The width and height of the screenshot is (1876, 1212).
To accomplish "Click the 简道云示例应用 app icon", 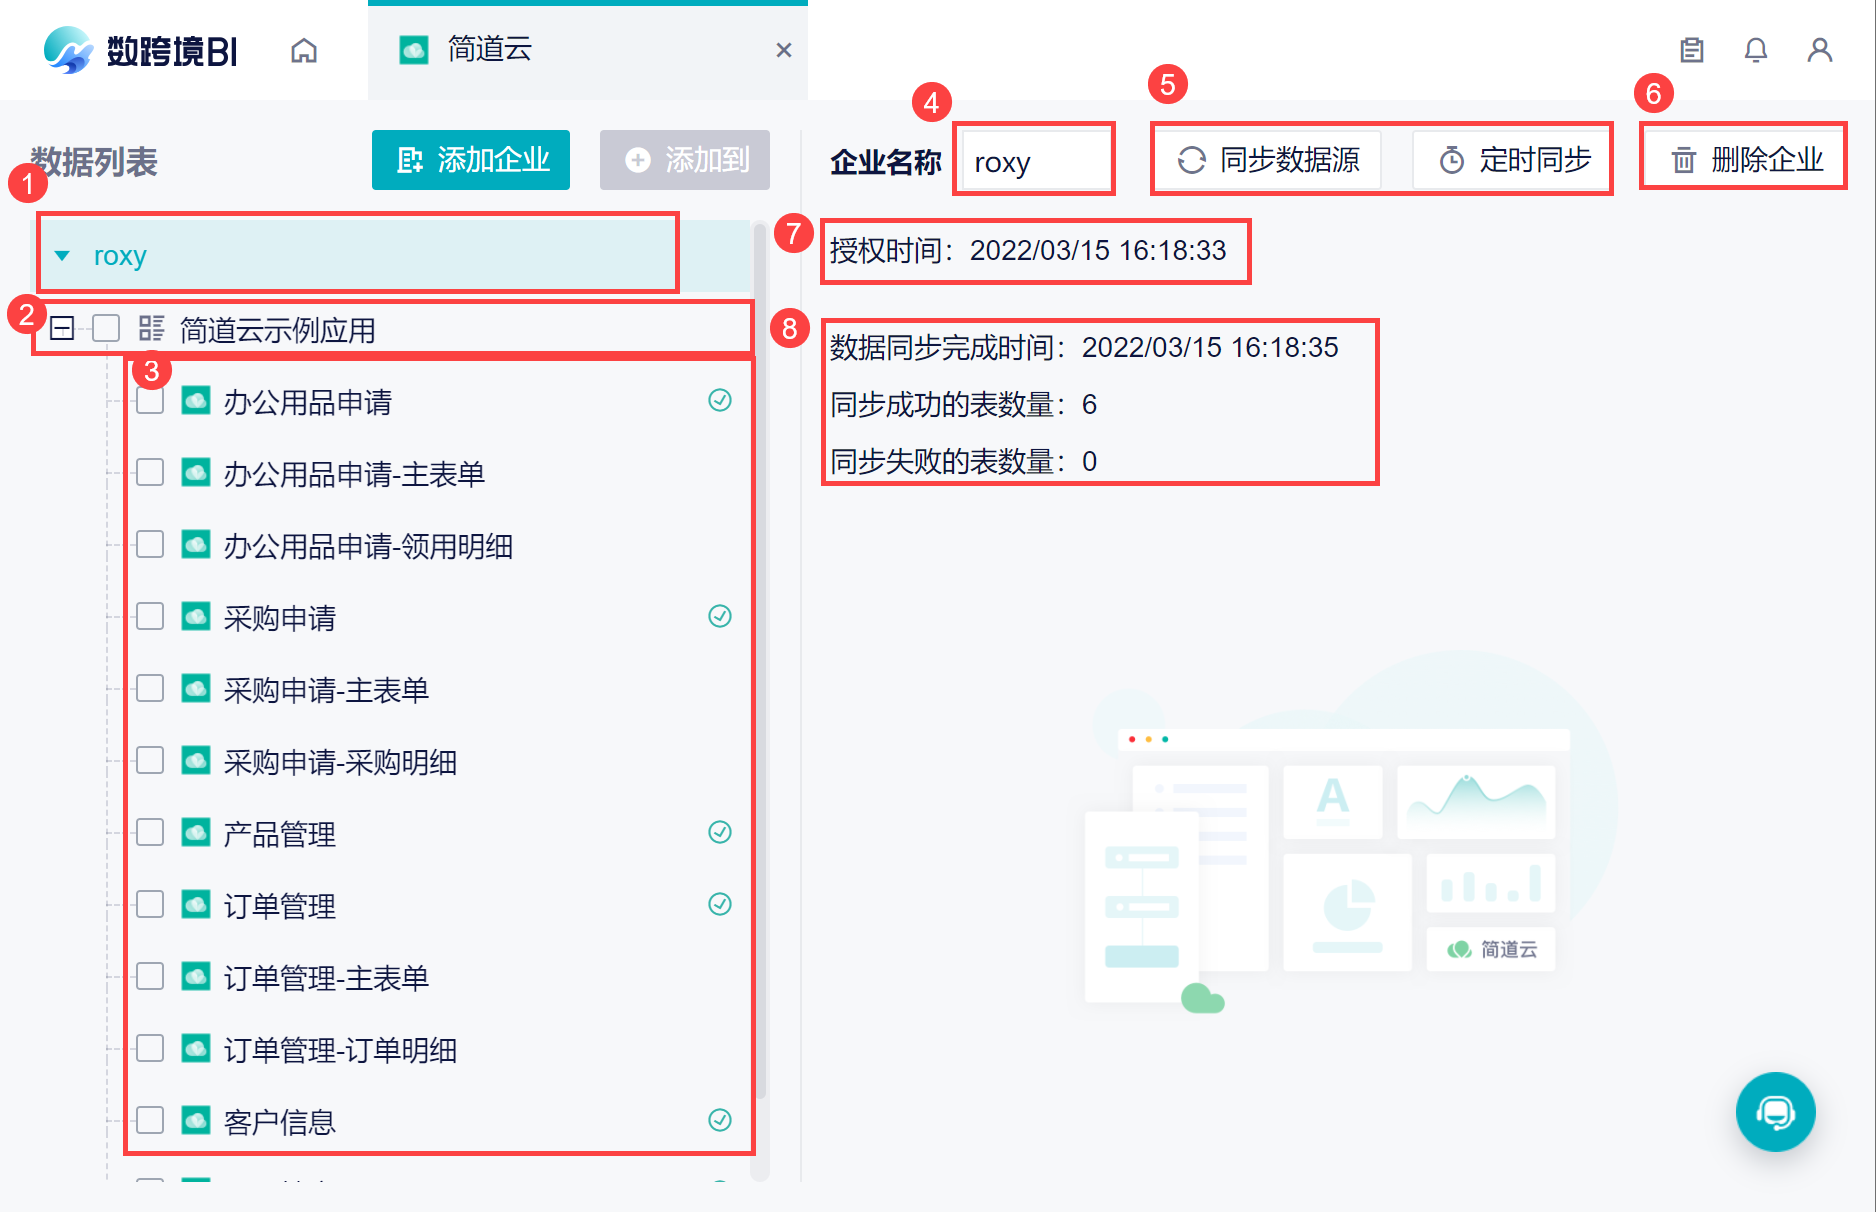I will click(x=151, y=328).
